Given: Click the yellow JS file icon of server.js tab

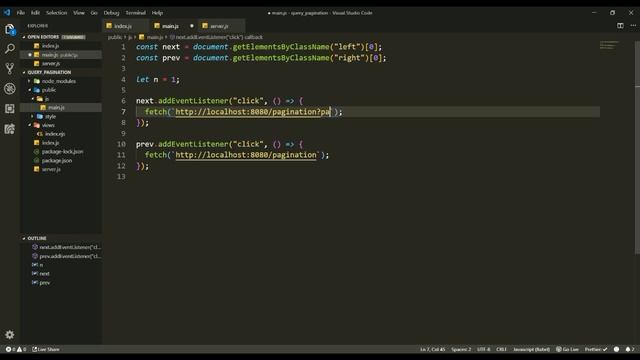Looking at the screenshot, I should 205,26.
